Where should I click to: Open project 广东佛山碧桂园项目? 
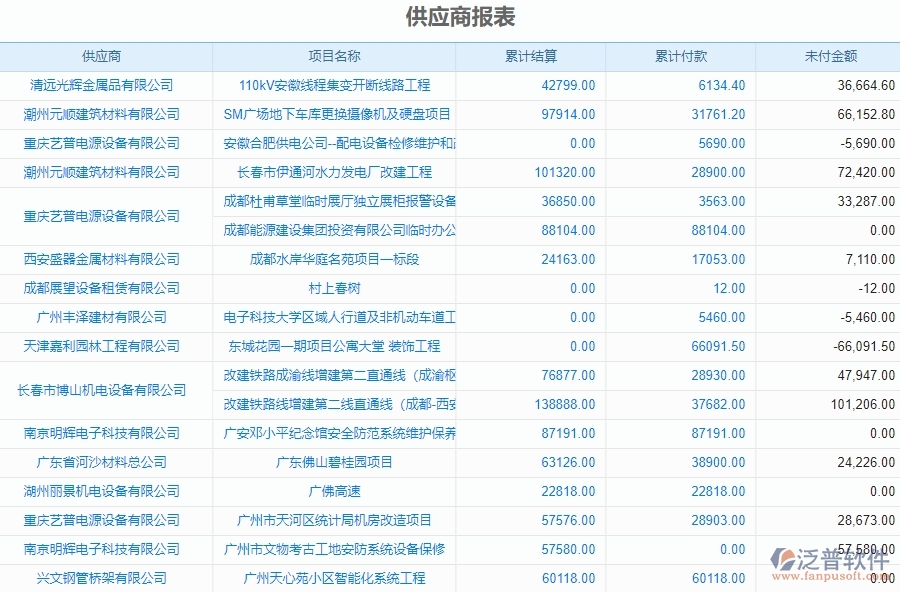point(335,462)
